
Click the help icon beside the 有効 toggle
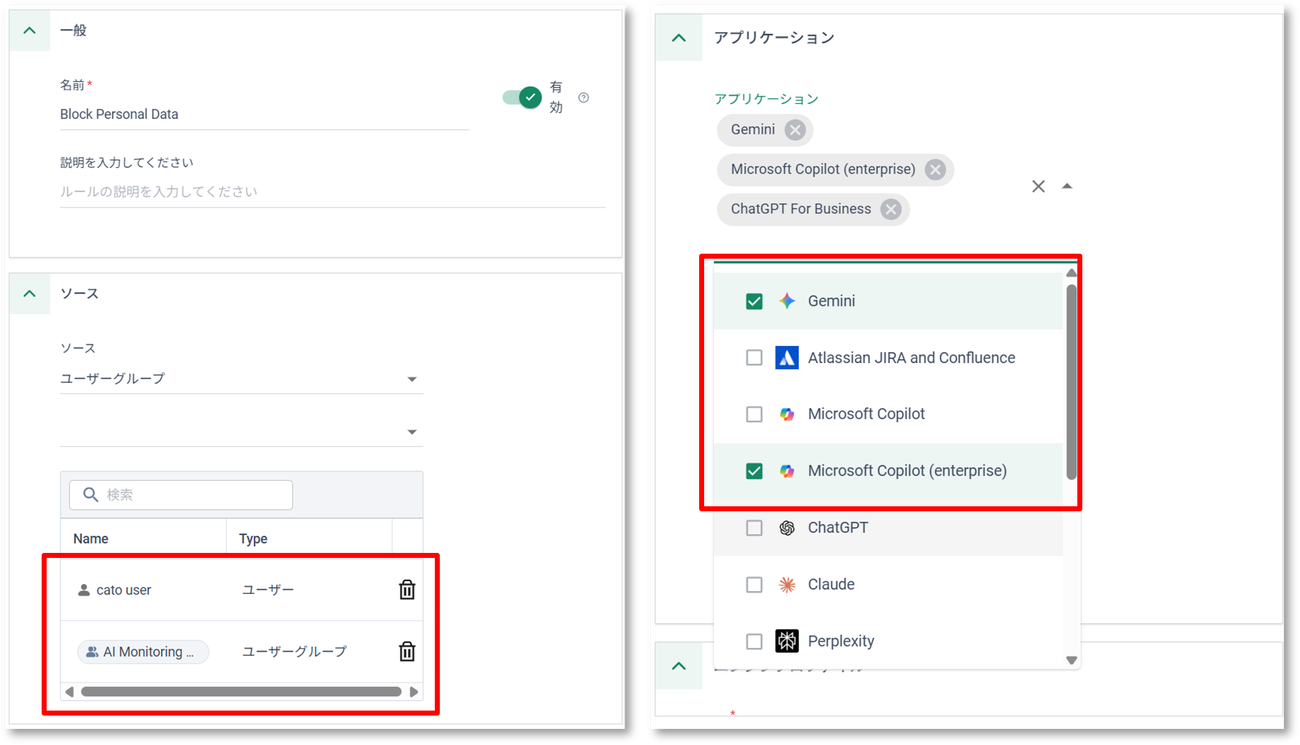584,98
